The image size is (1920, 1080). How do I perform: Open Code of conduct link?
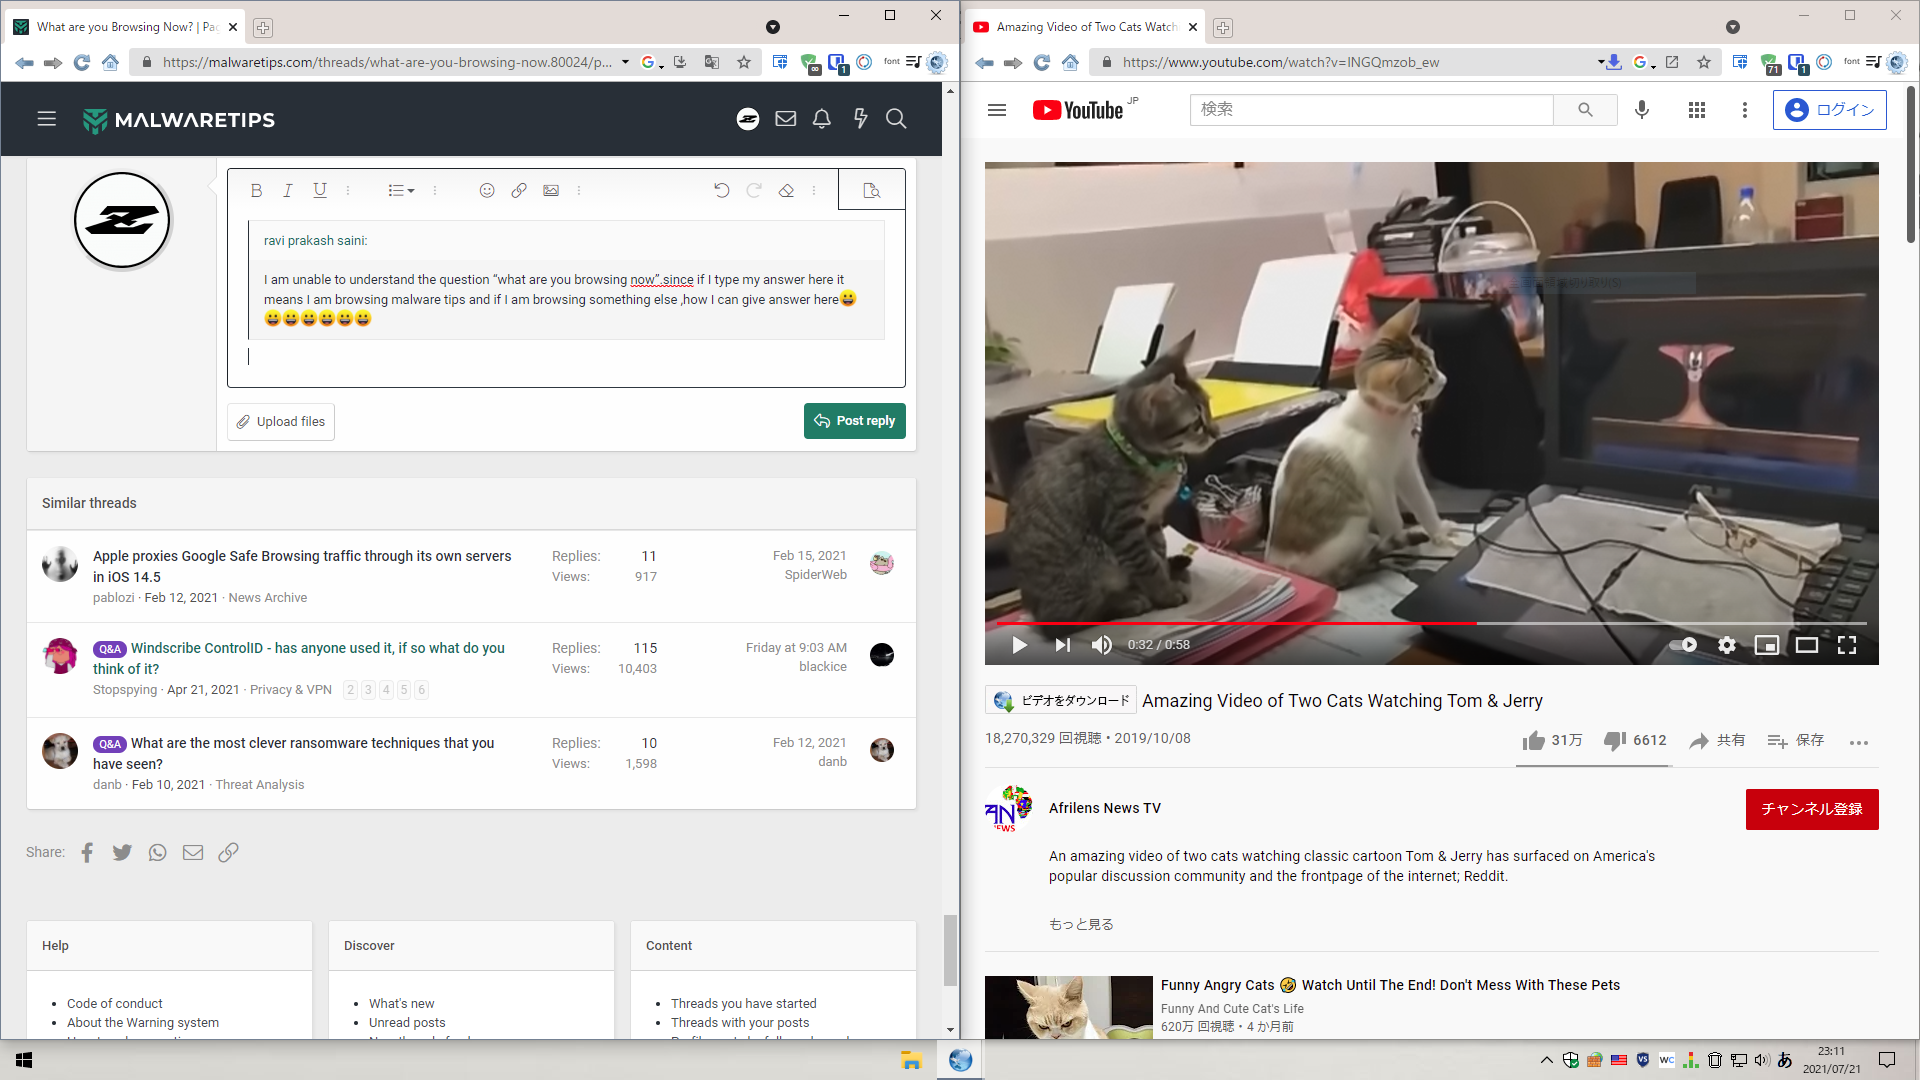tap(114, 1003)
